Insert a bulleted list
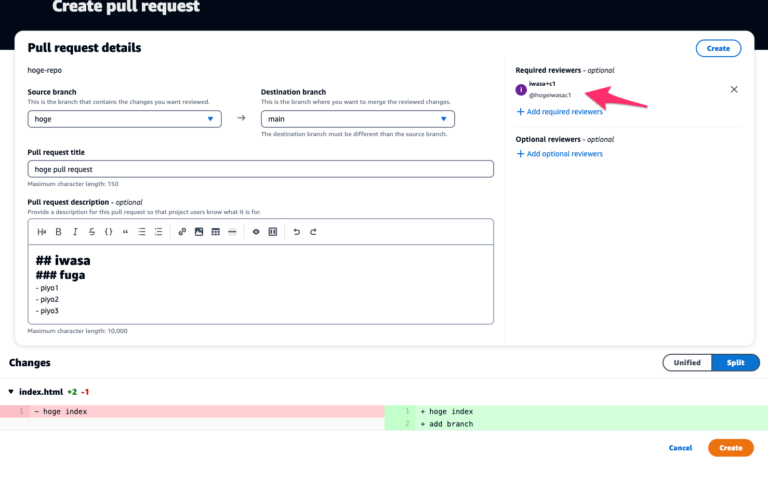 tap(142, 232)
